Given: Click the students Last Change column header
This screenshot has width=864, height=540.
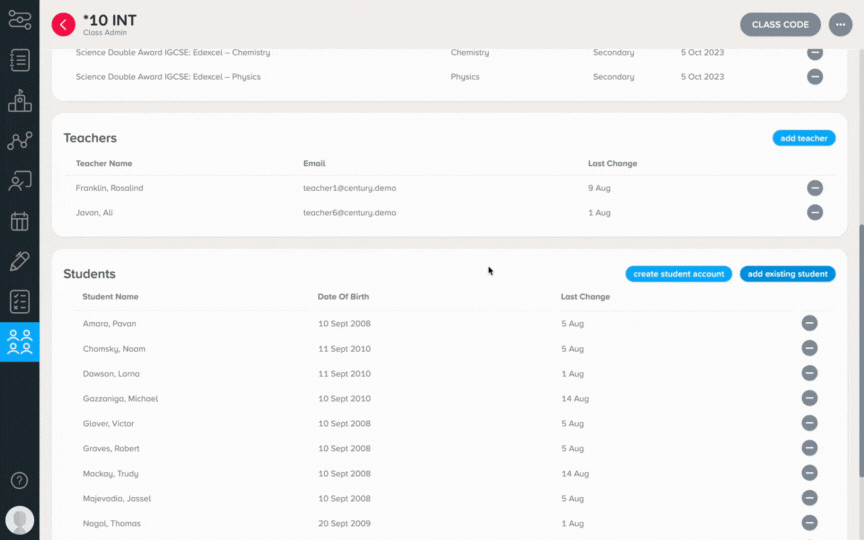Looking at the screenshot, I should point(585,296).
